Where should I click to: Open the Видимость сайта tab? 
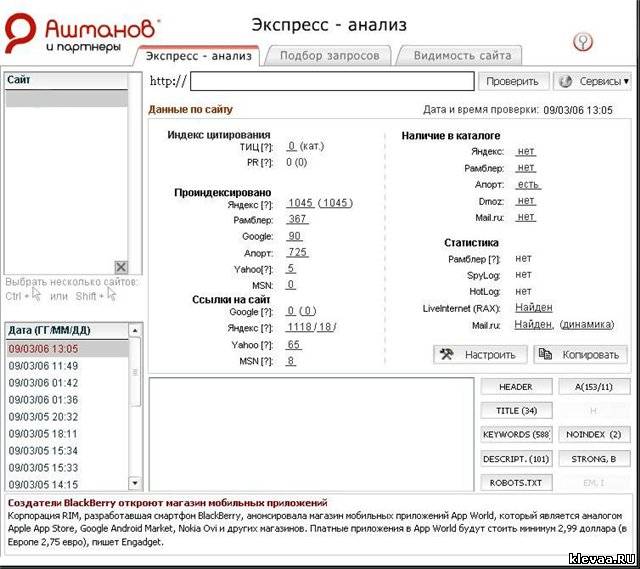click(x=462, y=56)
